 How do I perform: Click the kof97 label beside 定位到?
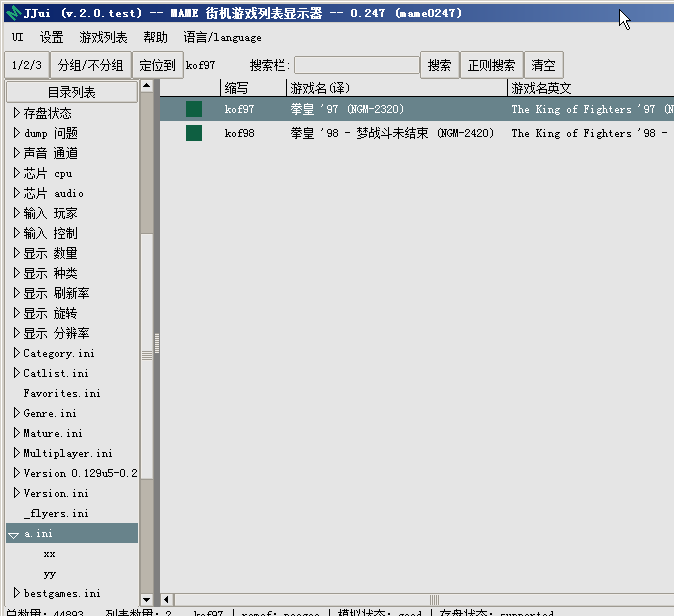[x=200, y=65]
